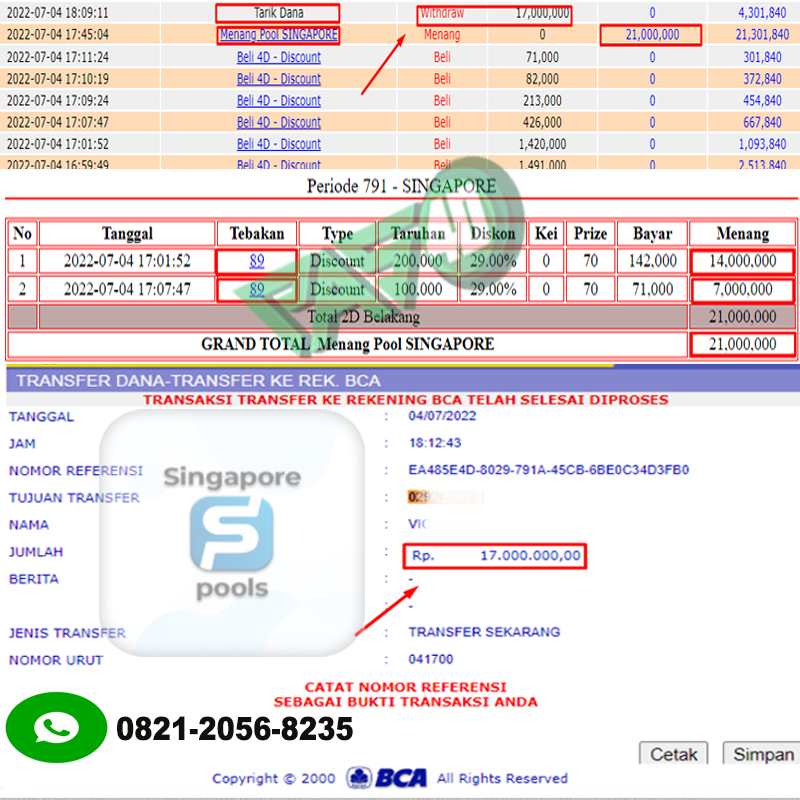This screenshot has height=800, width=800.
Task: Select Total 2D Belakang row label
Action: click(363, 317)
